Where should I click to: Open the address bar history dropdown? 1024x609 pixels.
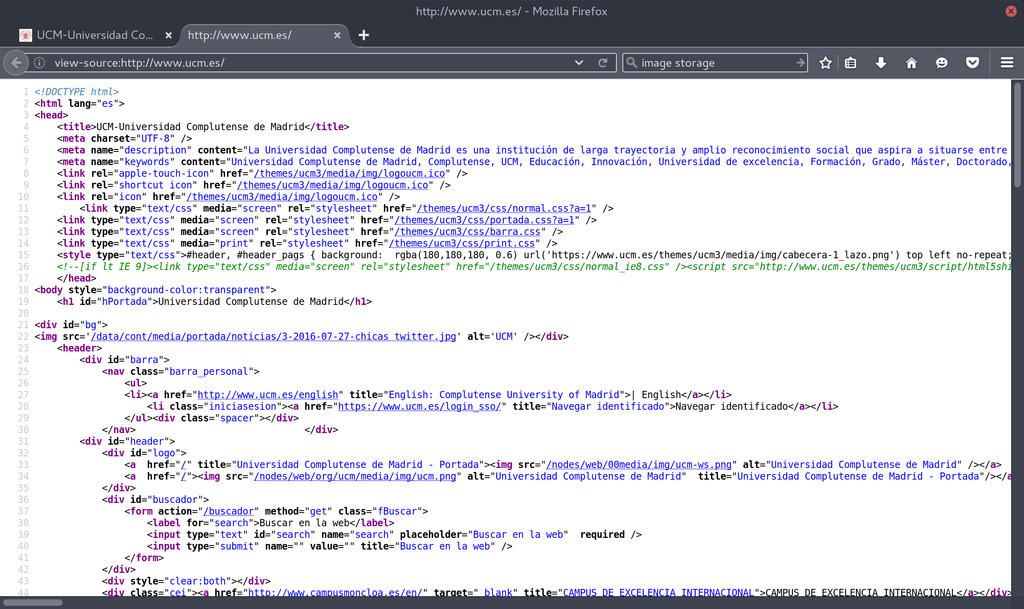[x=579, y=63]
